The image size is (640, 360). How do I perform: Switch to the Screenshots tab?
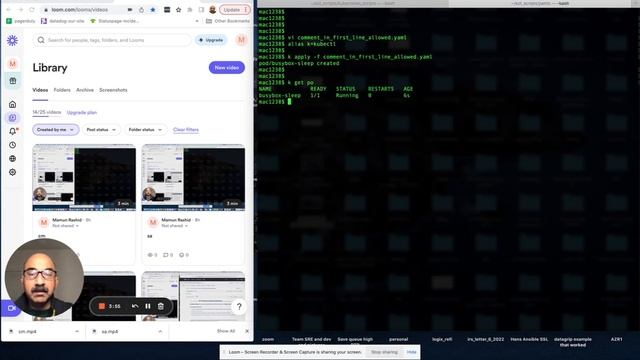click(113, 90)
